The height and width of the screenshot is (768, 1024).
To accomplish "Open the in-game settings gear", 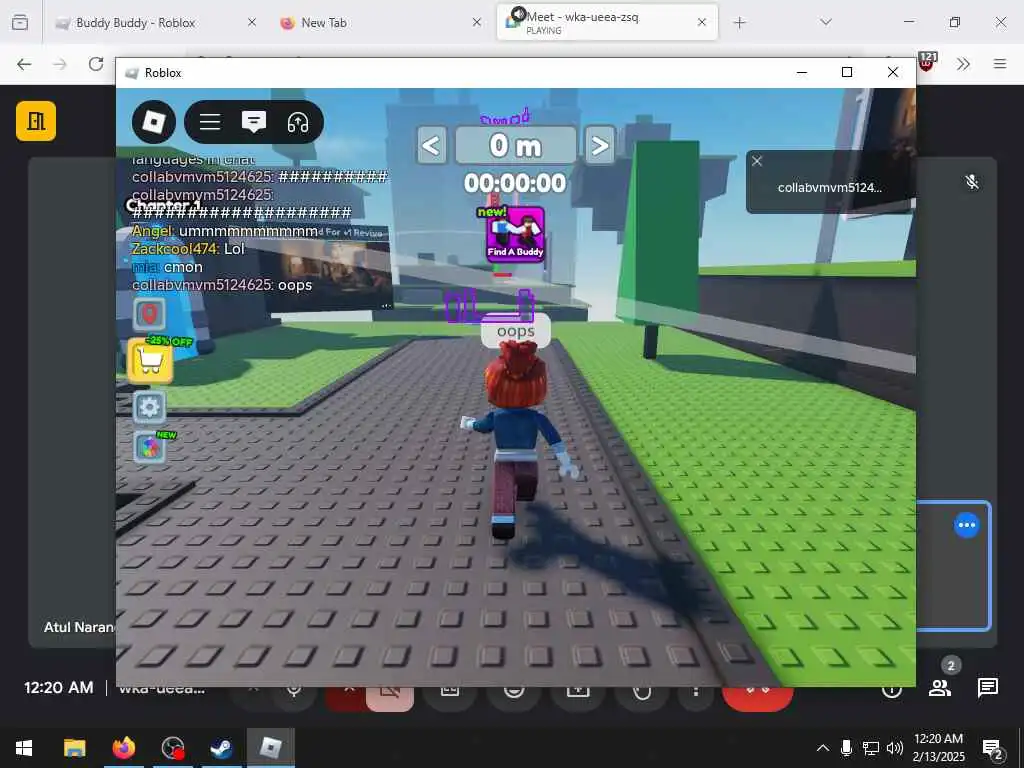I will coord(150,408).
